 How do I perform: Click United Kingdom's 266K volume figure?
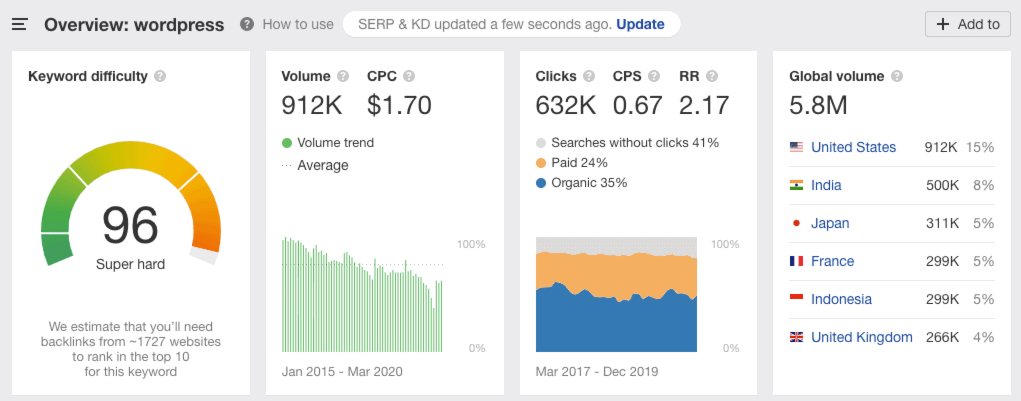(x=942, y=337)
